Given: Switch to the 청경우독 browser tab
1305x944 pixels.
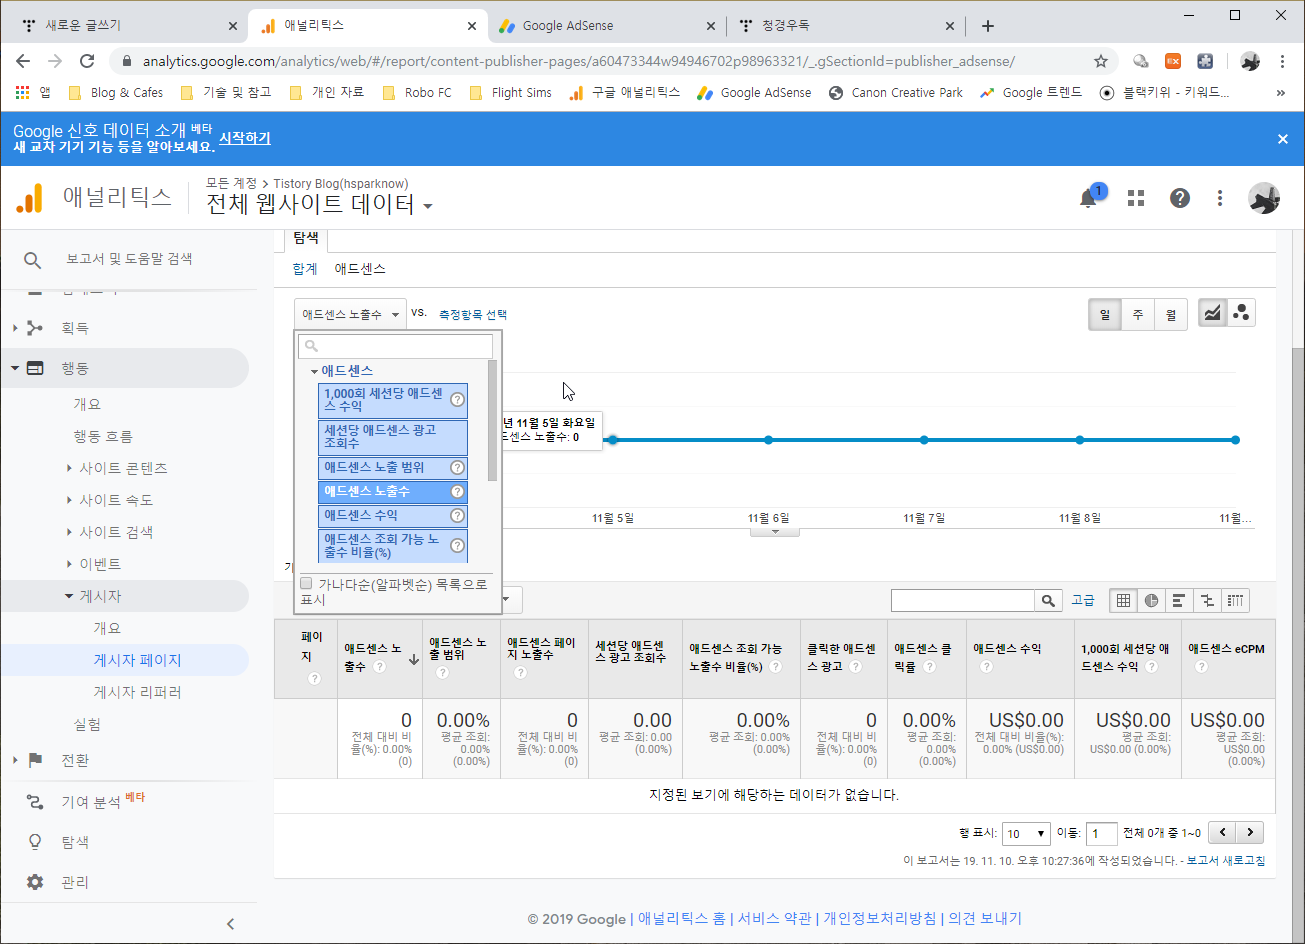Looking at the screenshot, I should click(x=848, y=26).
